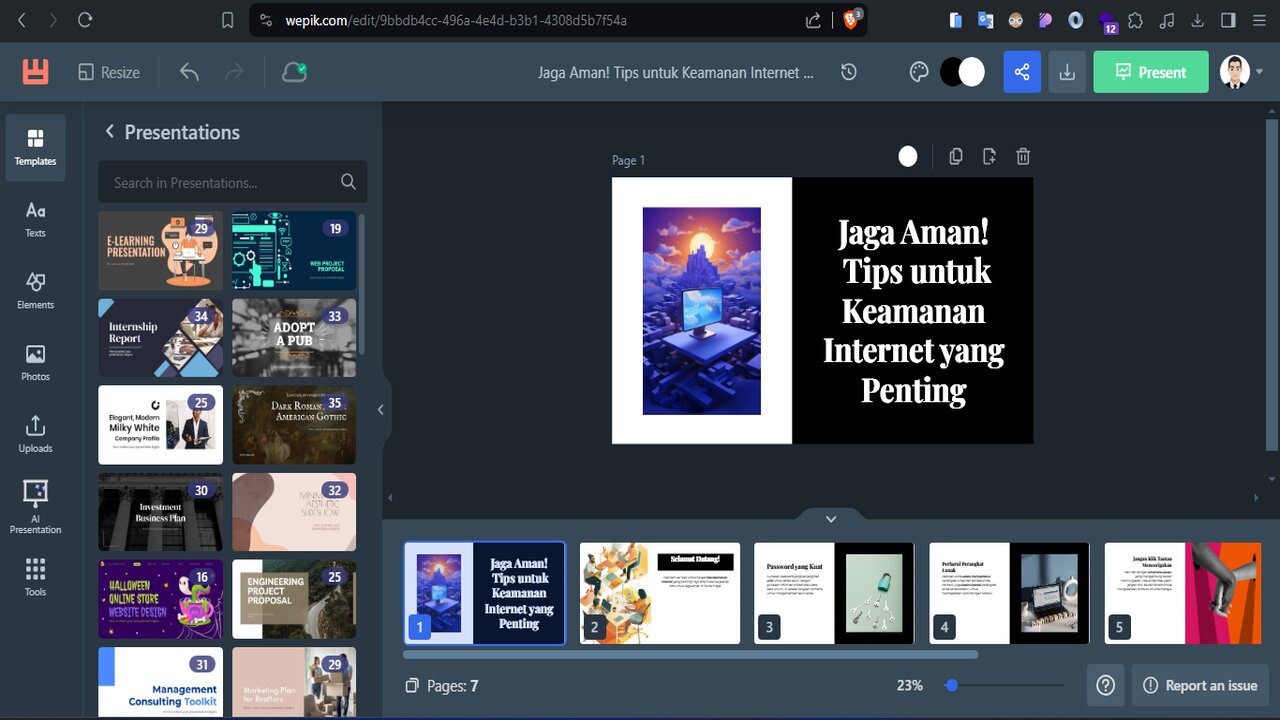Open the color palette theme icon
Viewport: 1280px width, 720px height.
point(919,72)
